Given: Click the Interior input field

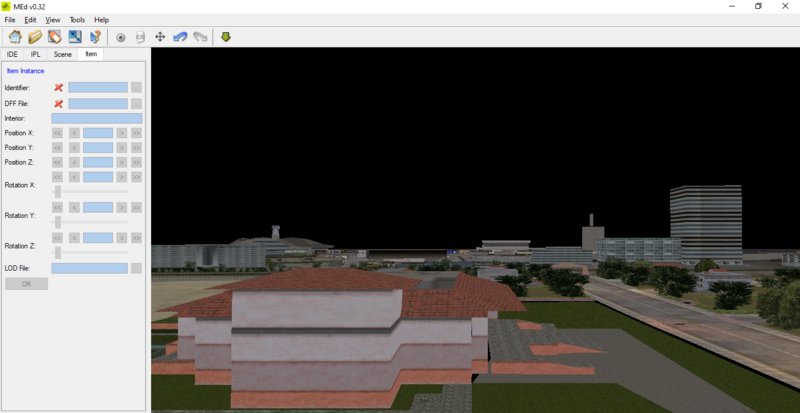Looking at the screenshot, I should pyautogui.click(x=97, y=118).
